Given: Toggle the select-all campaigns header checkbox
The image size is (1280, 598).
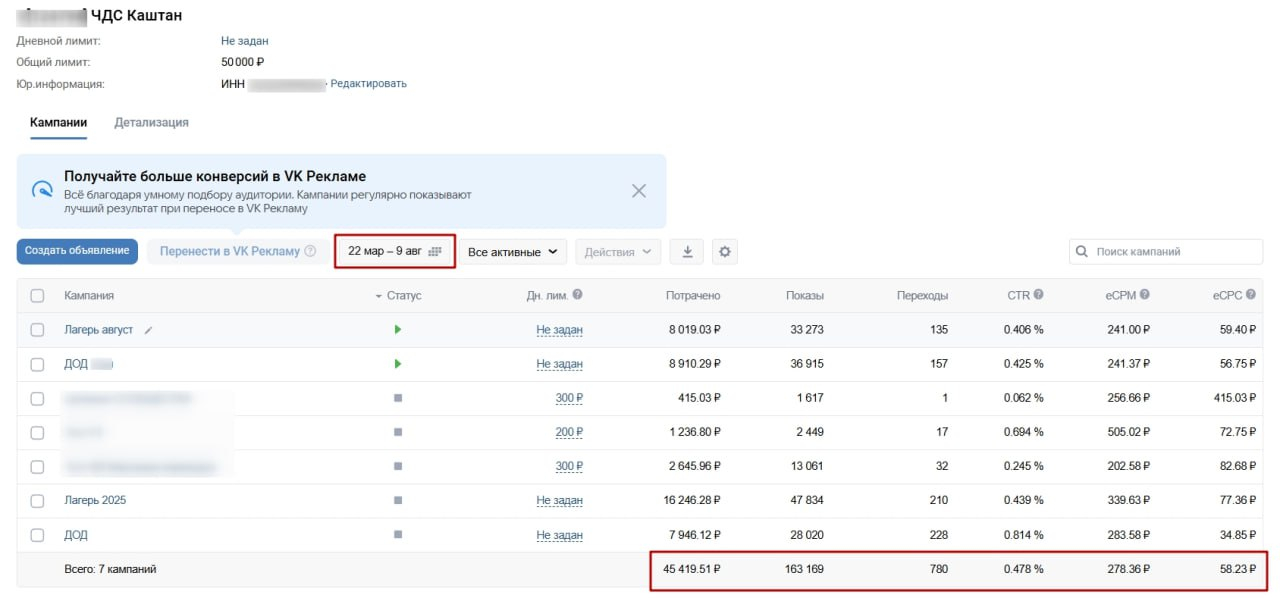Looking at the screenshot, I should click(x=37, y=296).
